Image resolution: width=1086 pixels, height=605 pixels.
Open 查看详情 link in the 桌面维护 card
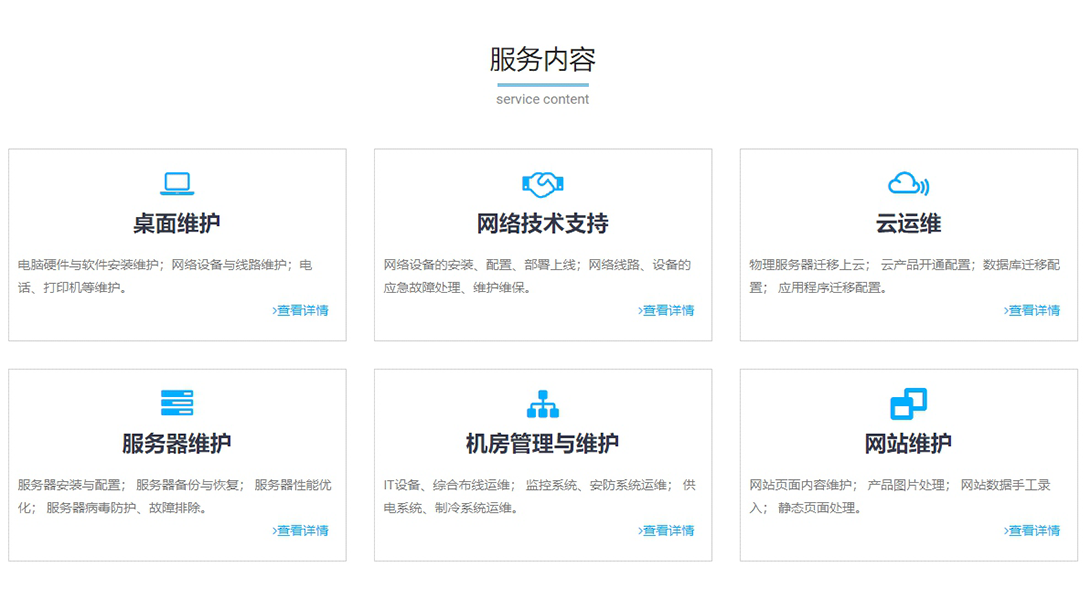point(301,311)
